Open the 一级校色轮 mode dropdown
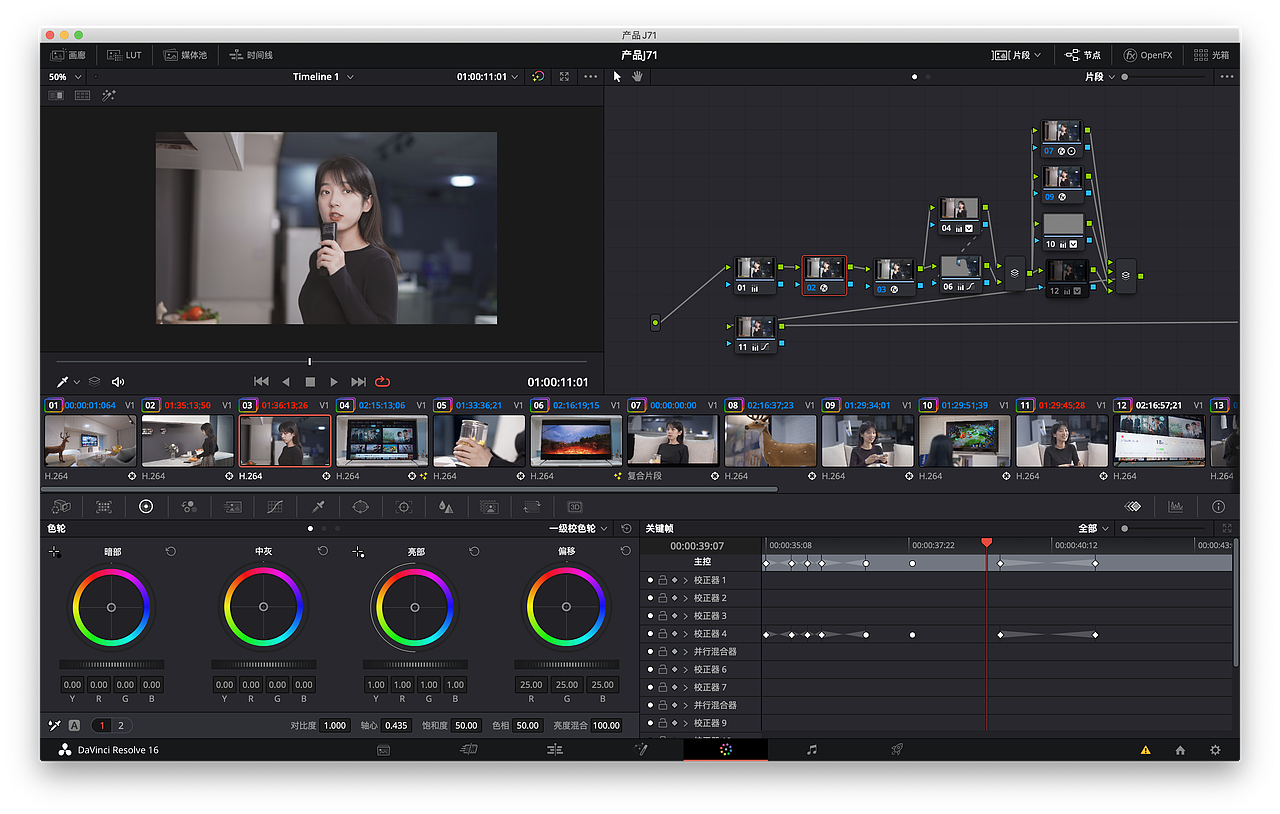This screenshot has height=814, width=1280. click(577, 528)
